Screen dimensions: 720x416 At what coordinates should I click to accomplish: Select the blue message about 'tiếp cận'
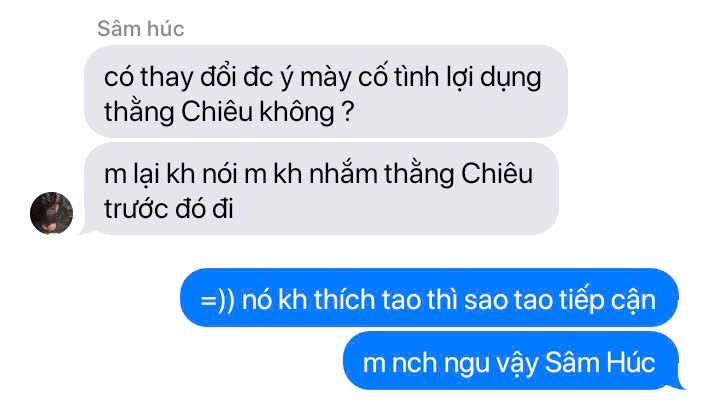click(x=429, y=298)
